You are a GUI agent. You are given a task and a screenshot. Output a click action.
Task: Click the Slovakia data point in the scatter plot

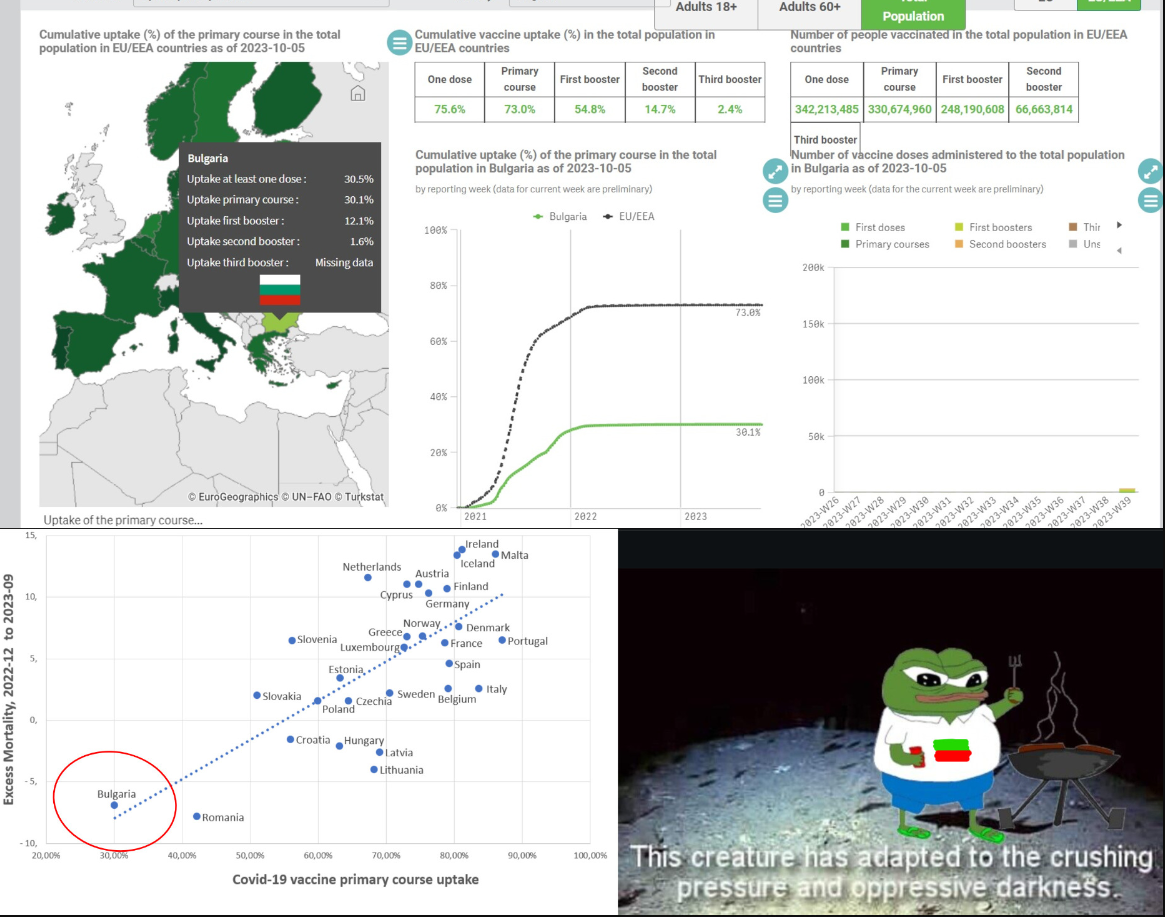(256, 696)
